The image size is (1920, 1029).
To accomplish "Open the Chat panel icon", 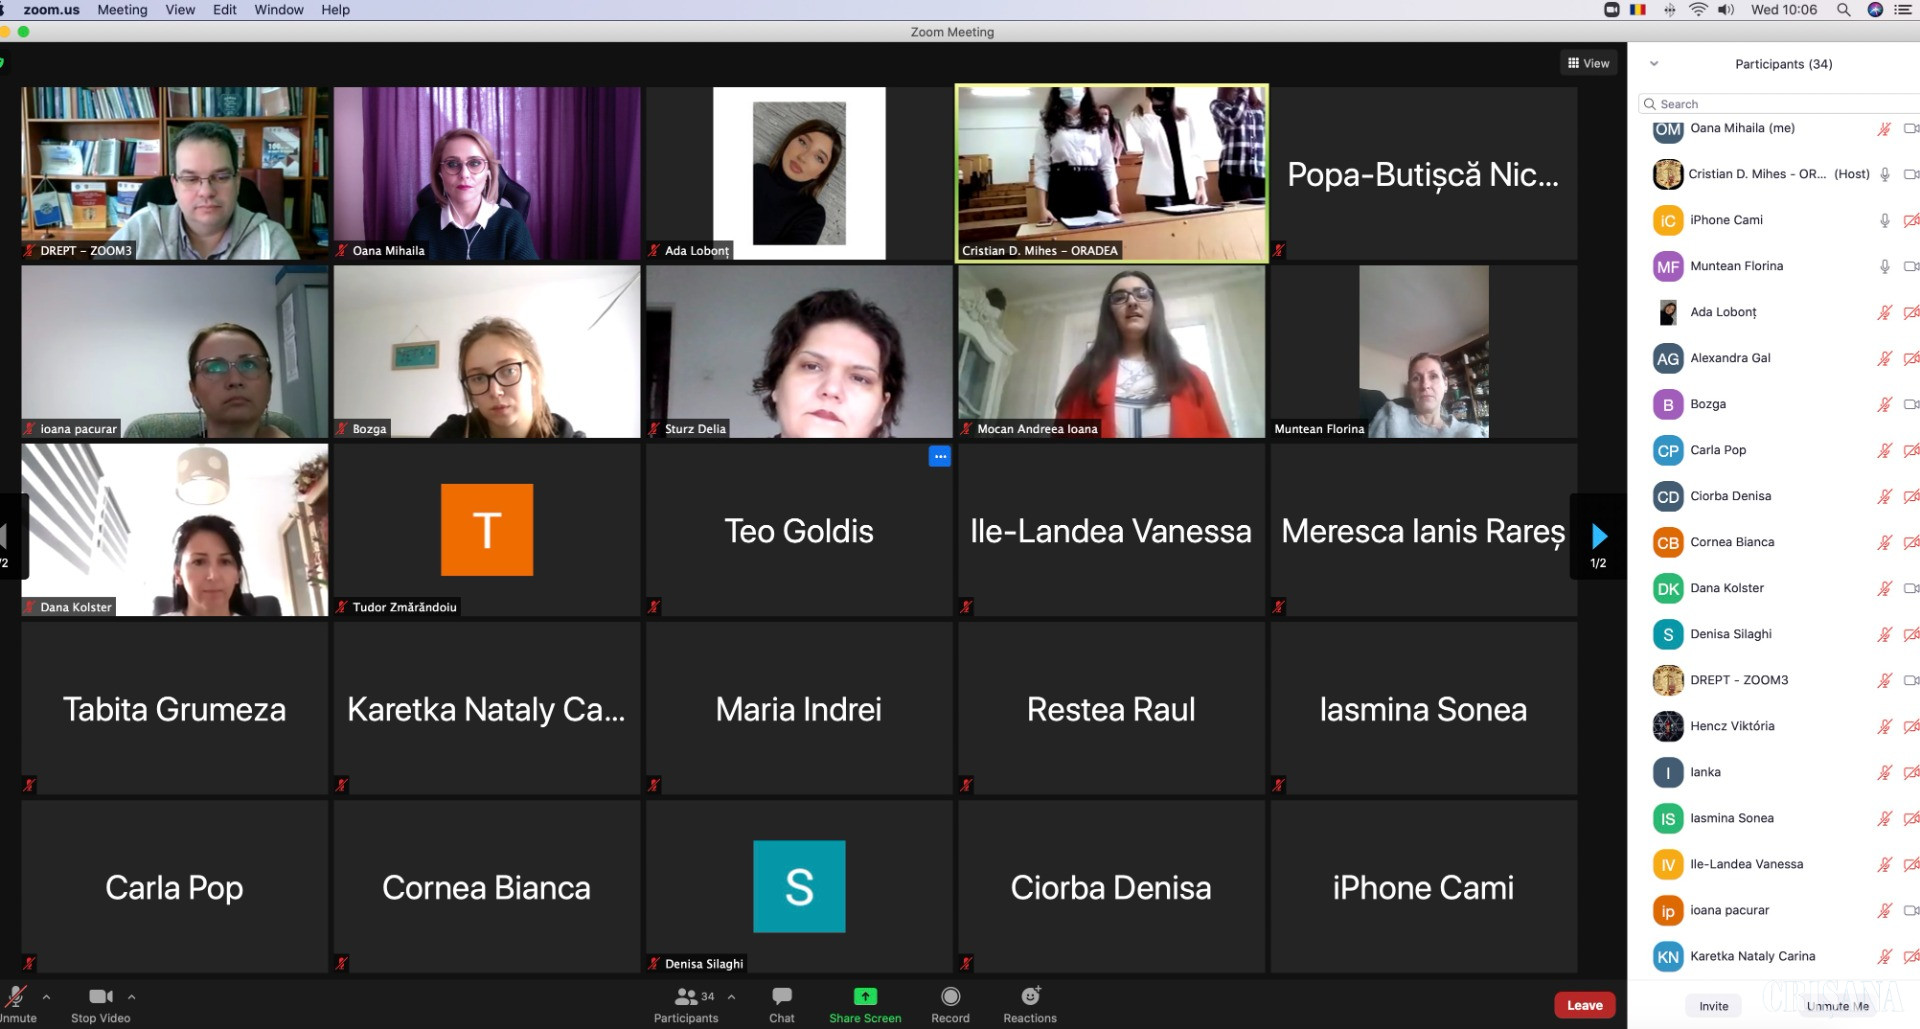I will [781, 996].
